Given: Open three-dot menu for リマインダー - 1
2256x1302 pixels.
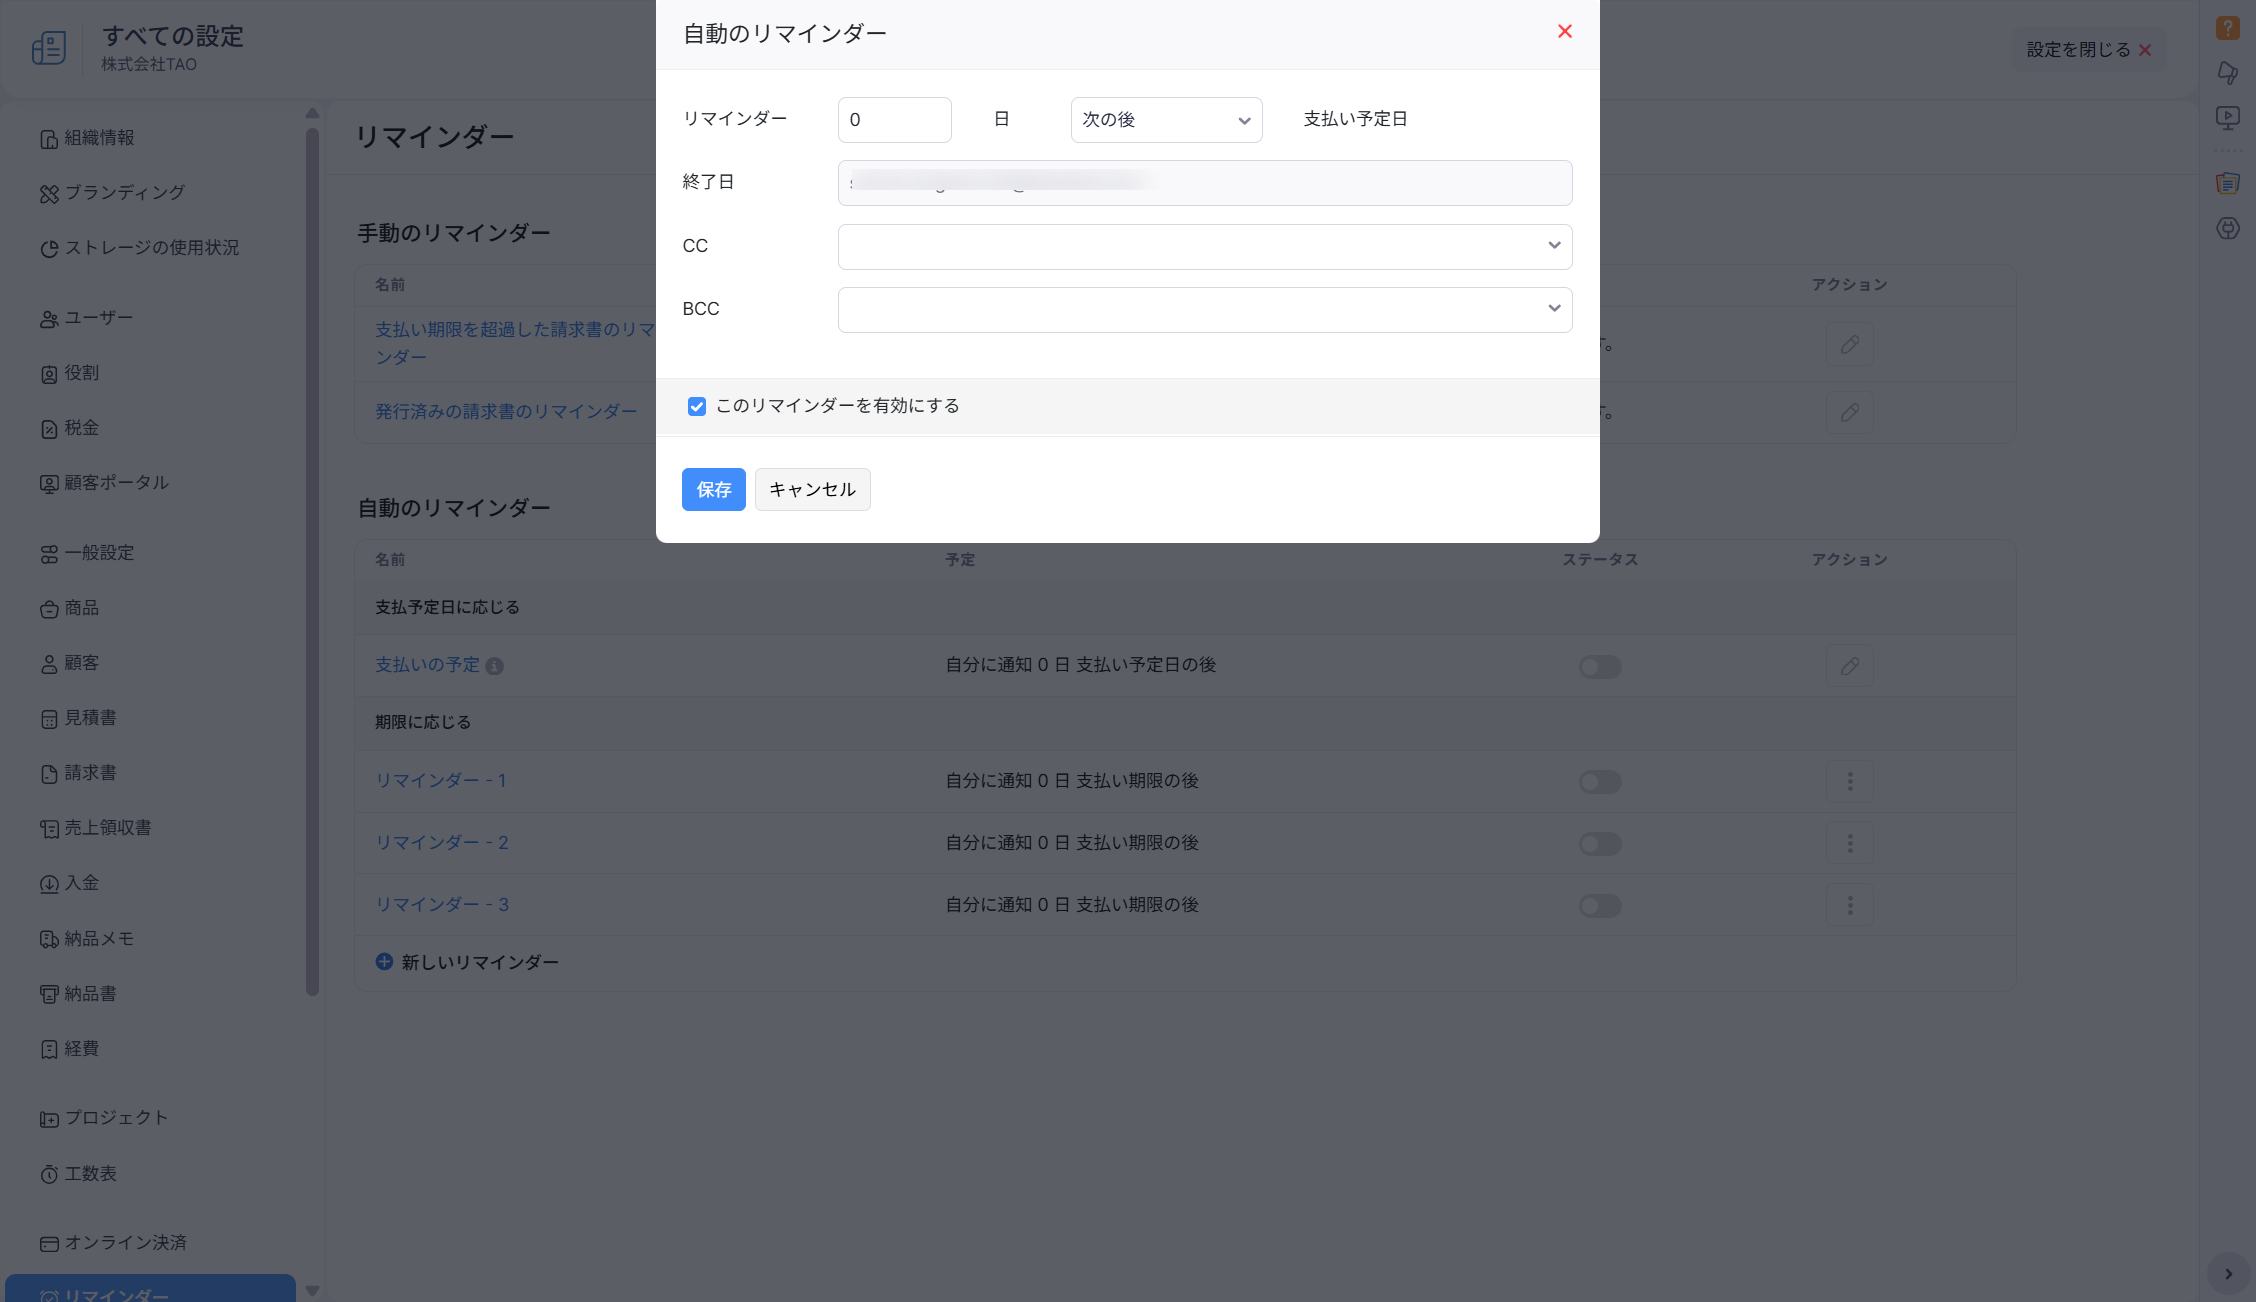Looking at the screenshot, I should click(x=1849, y=781).
